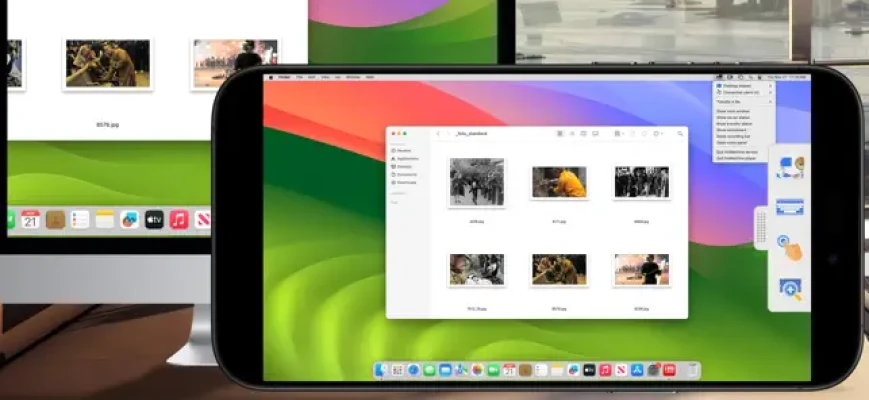Viewport: 869px width, 400px height.
Task: Launch the Apple TV app in the monitor dock
Action: 154,219
